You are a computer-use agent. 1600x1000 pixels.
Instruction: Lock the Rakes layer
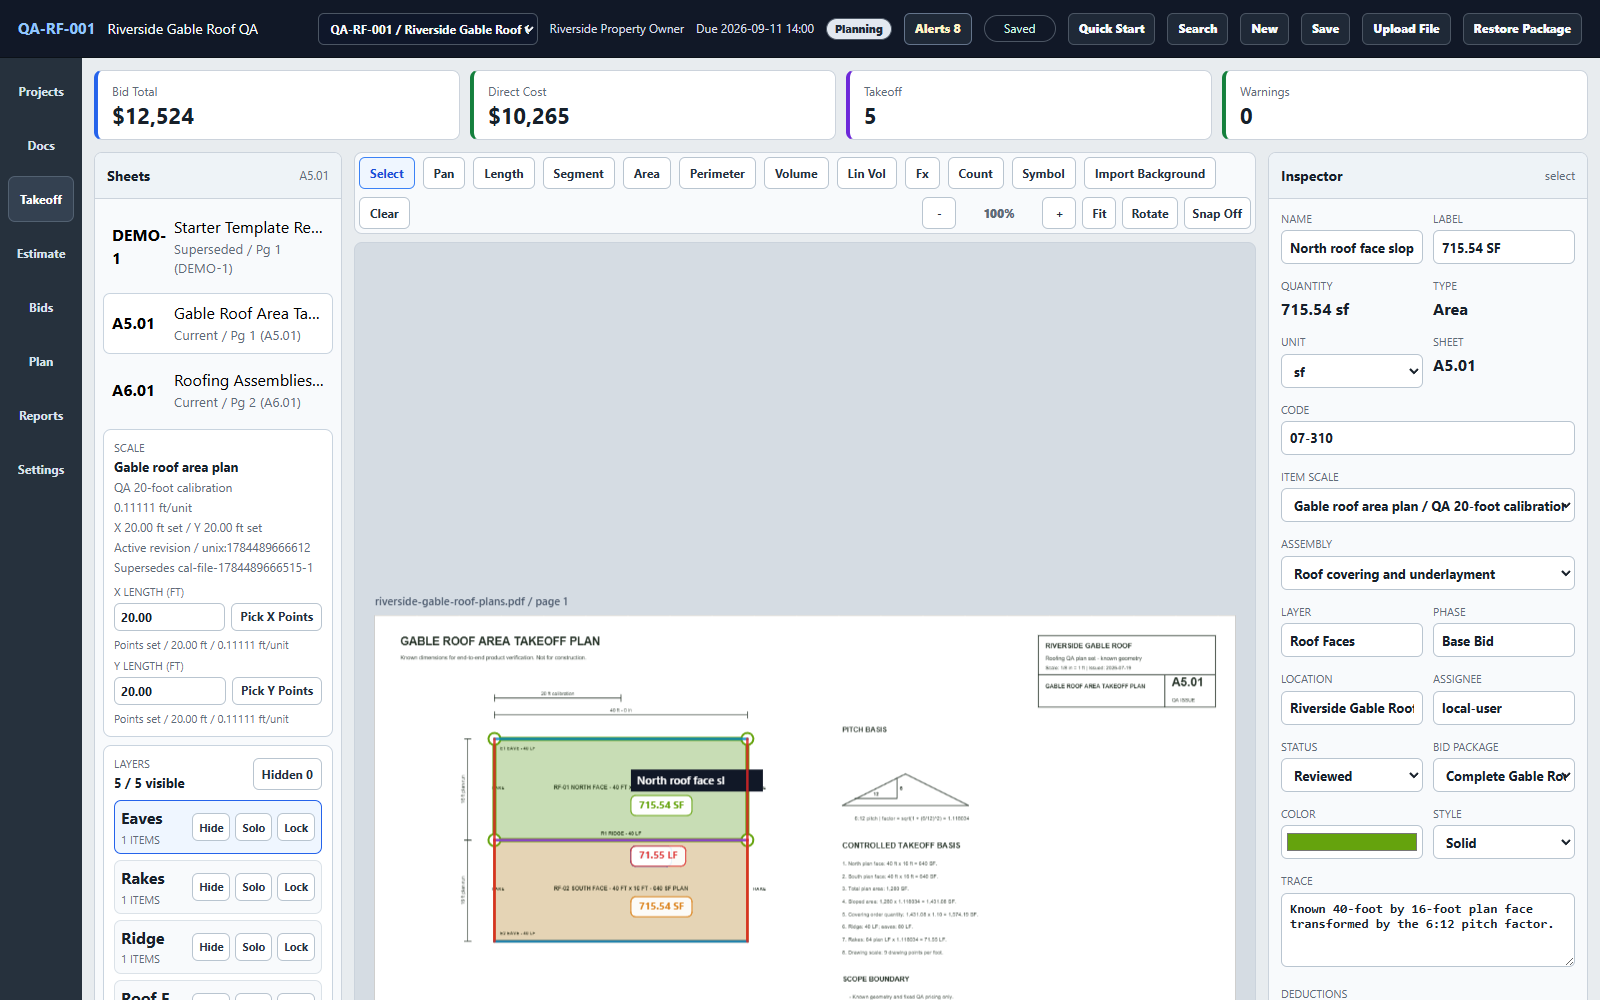coord(296,887)
